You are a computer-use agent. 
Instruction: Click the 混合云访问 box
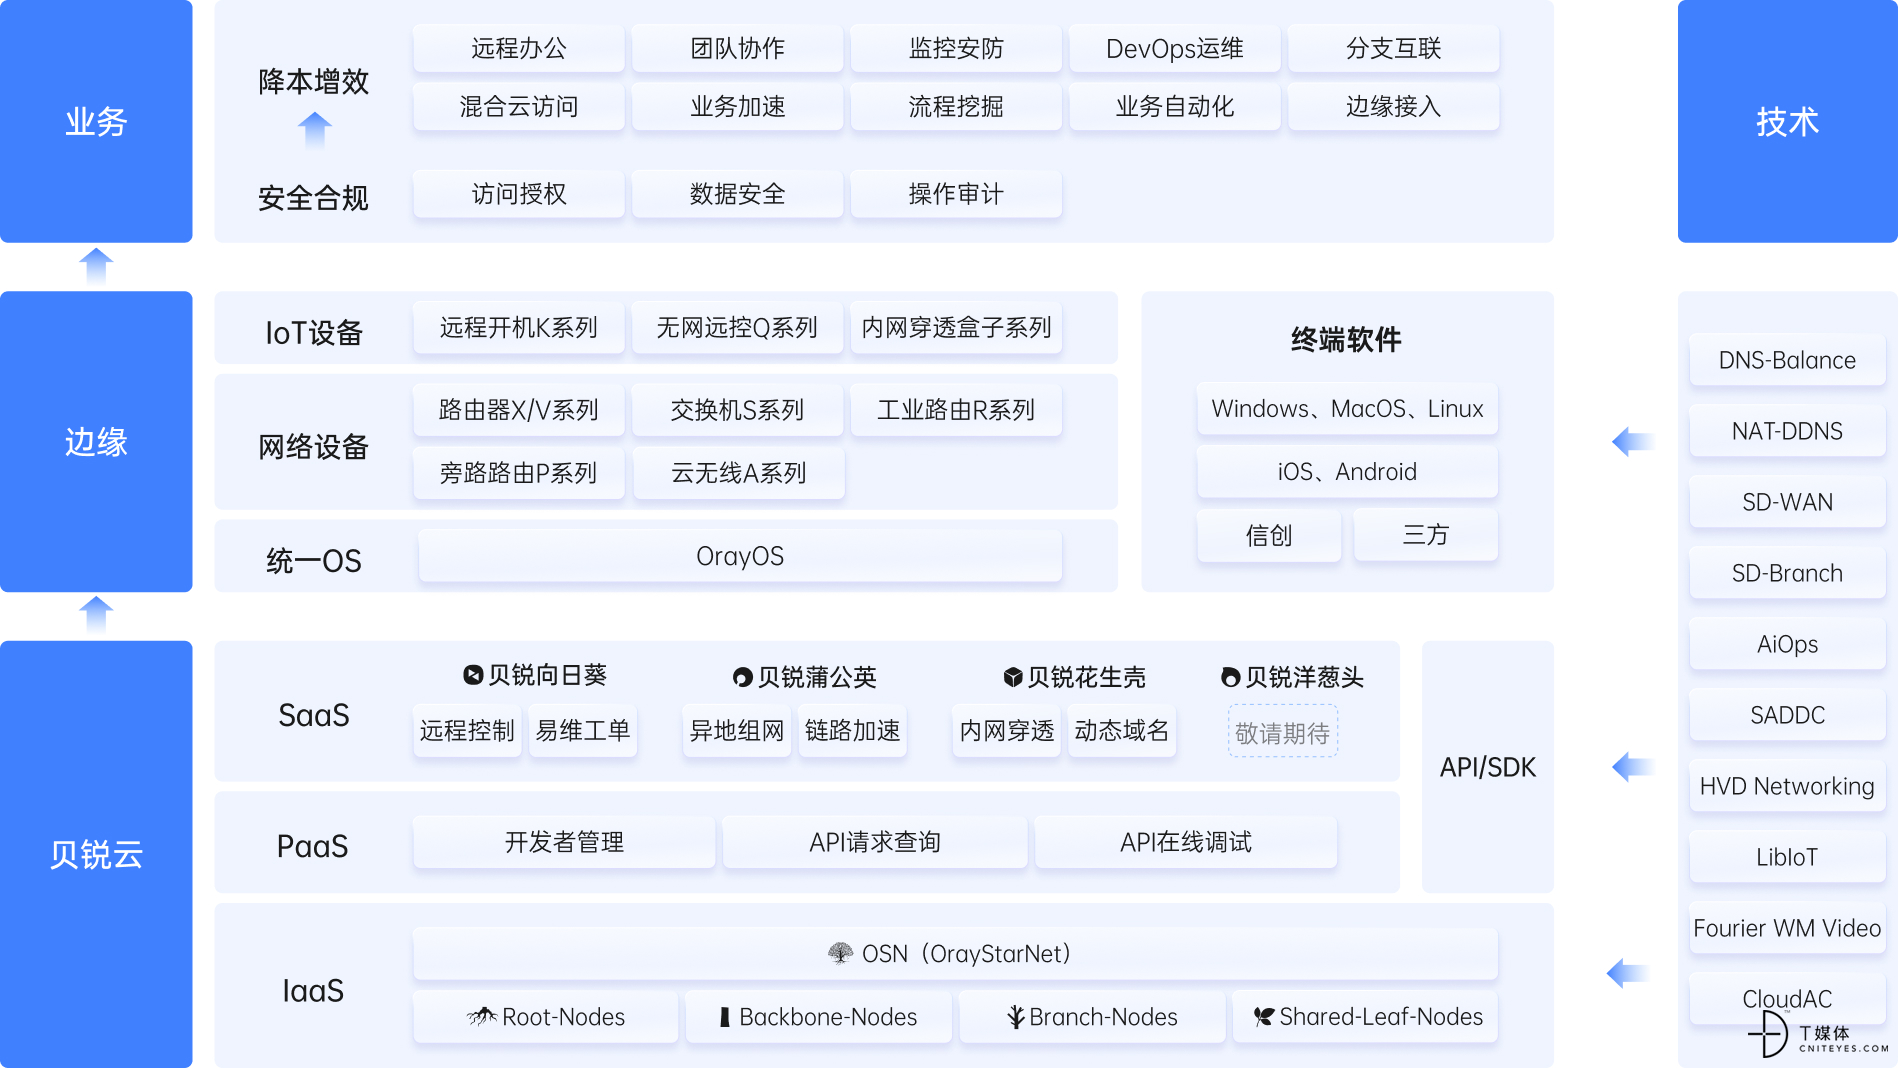point(519,106)
